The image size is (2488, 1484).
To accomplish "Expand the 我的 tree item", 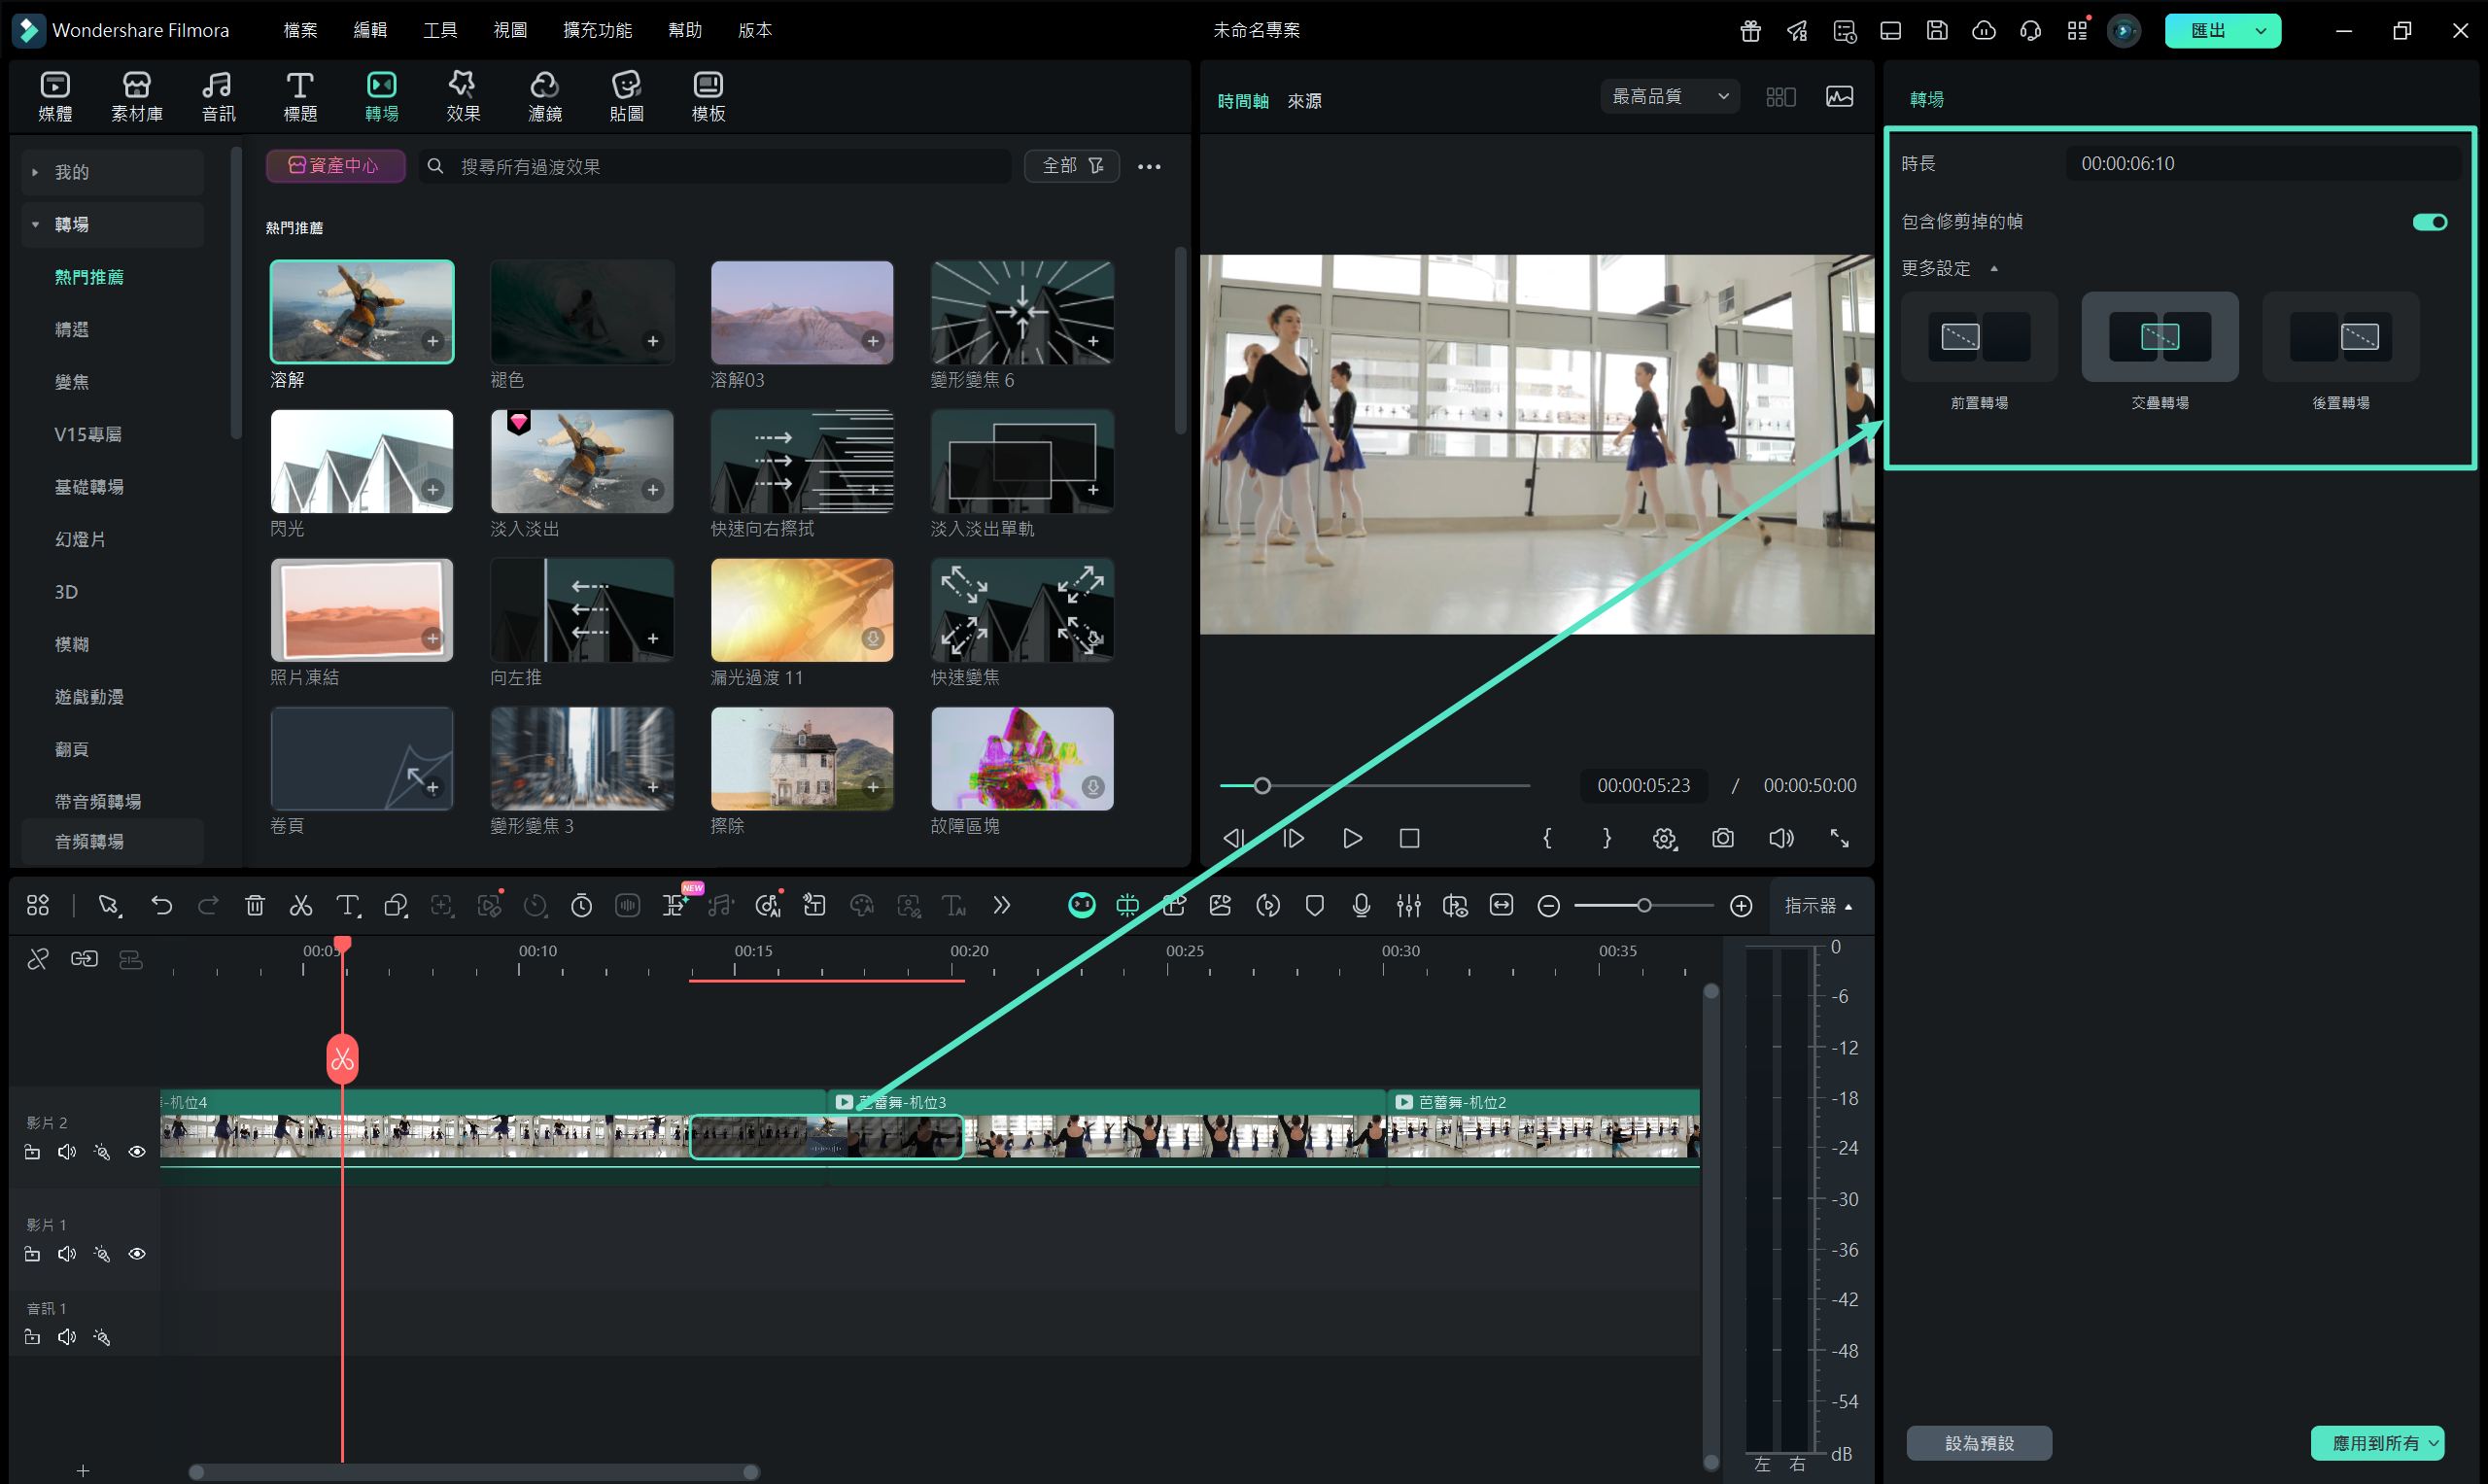I will (x=36, y=172).
